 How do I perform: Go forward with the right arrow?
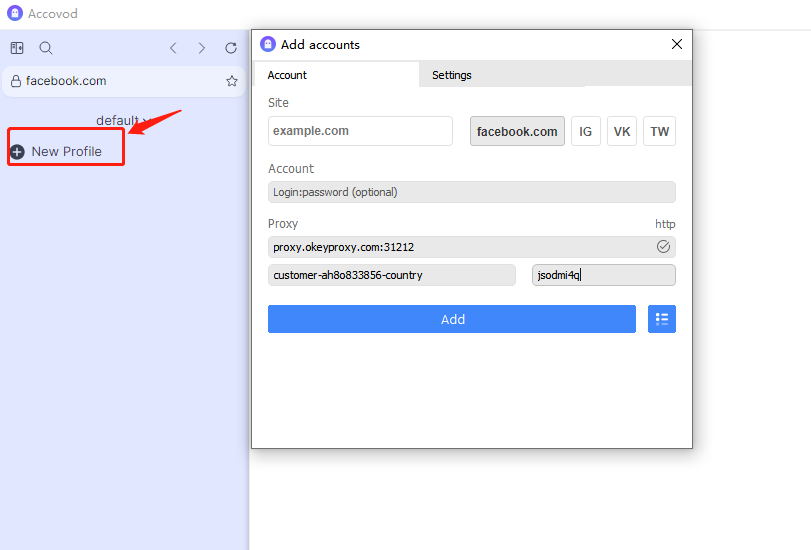pyautogui.click(x=202, y=48)
